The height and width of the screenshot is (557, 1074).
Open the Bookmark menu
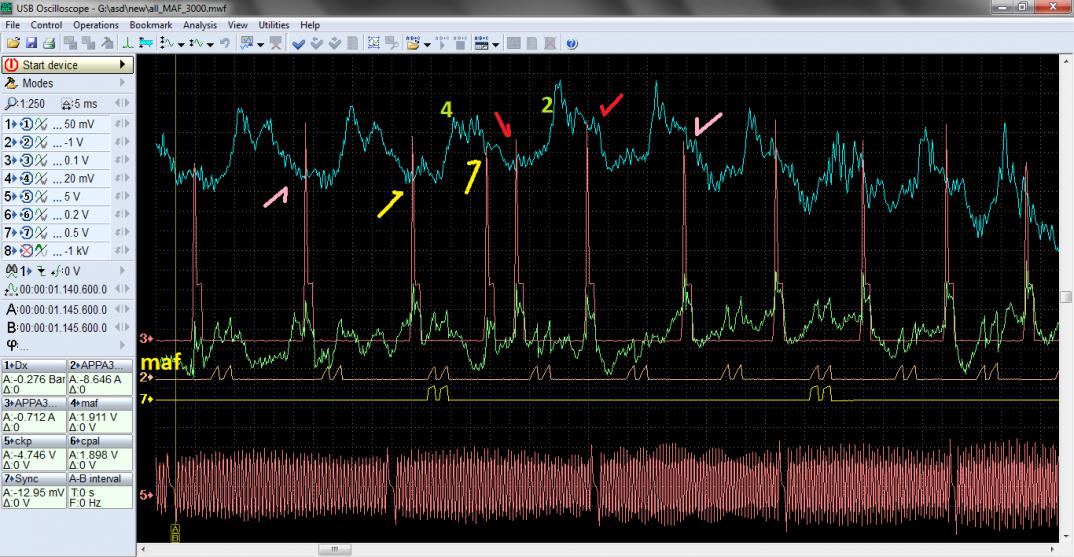(x=151, y=25)
